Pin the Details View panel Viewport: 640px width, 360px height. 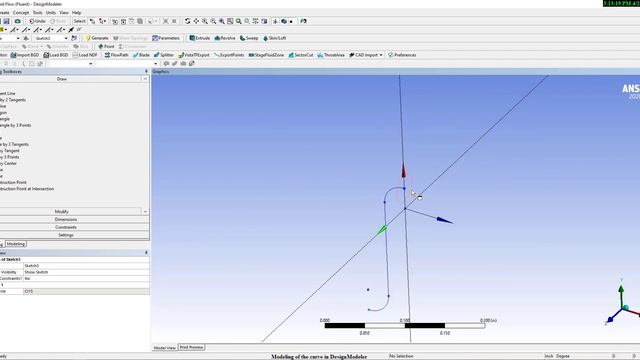tap(146, 253)
